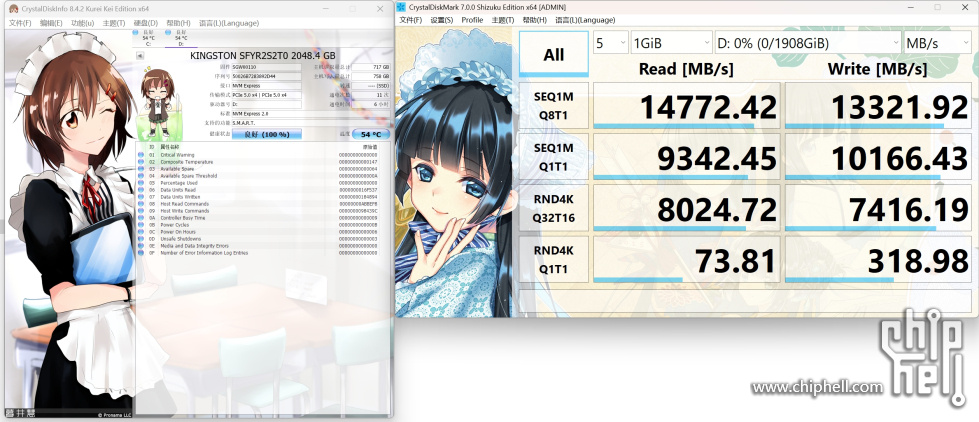
Task: Open unit dropdown showing MB/s
Action: pos(938,43)
